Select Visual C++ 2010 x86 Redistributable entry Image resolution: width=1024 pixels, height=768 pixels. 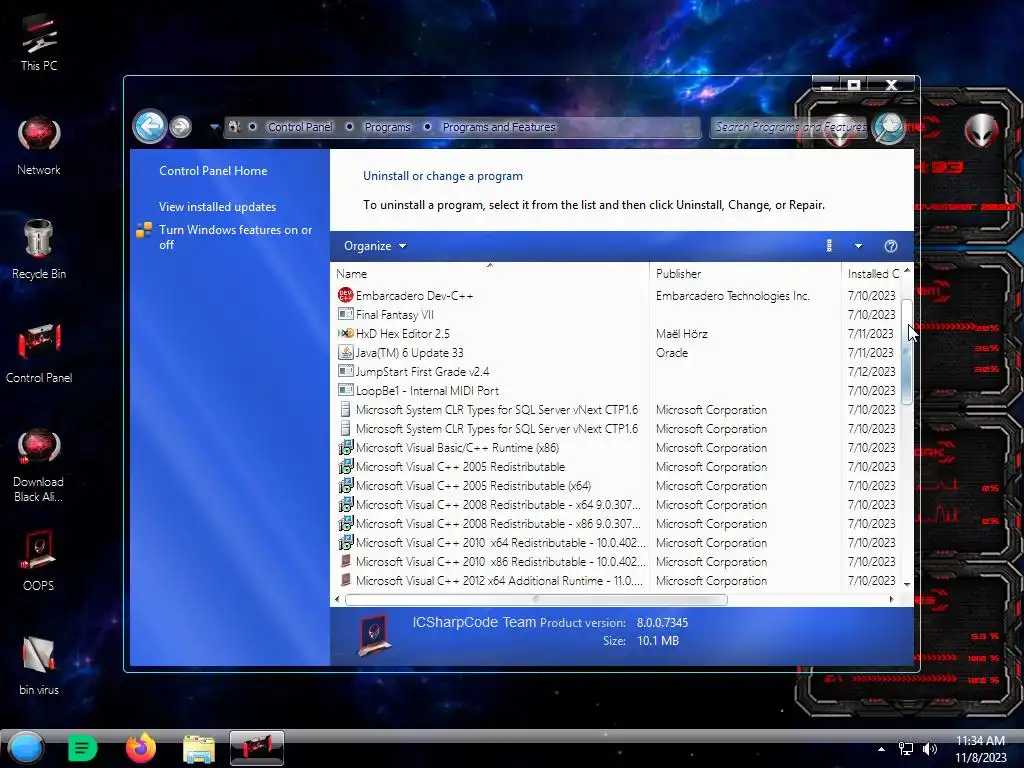click(500, 562)
